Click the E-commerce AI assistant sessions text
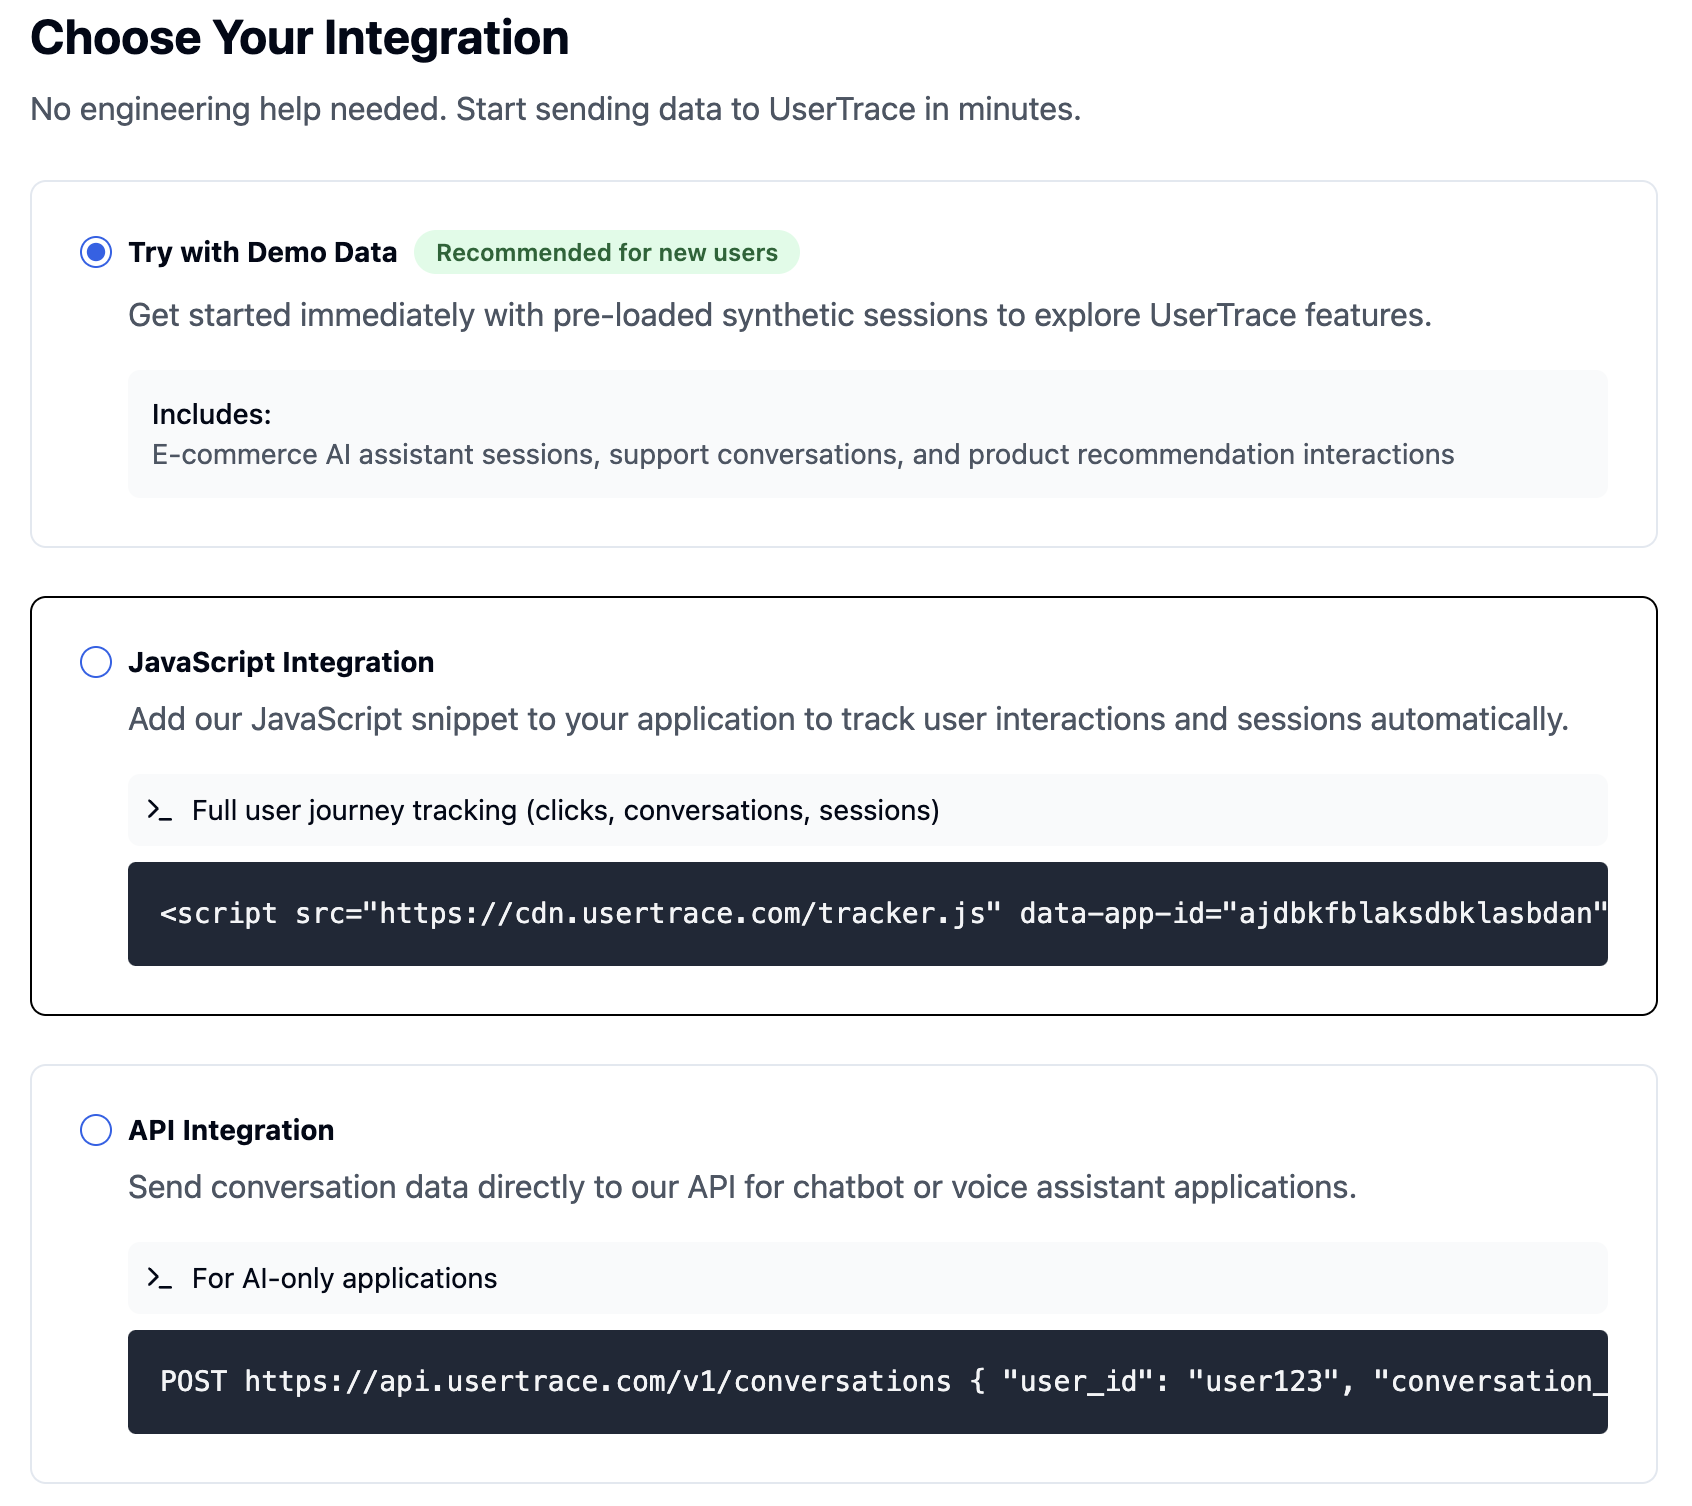The image size is (1692, 1506). coord(802,454)
